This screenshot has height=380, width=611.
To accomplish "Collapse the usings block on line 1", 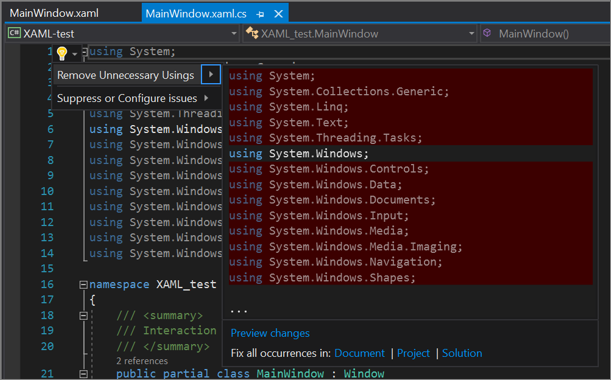I will [x=85, y=51].
